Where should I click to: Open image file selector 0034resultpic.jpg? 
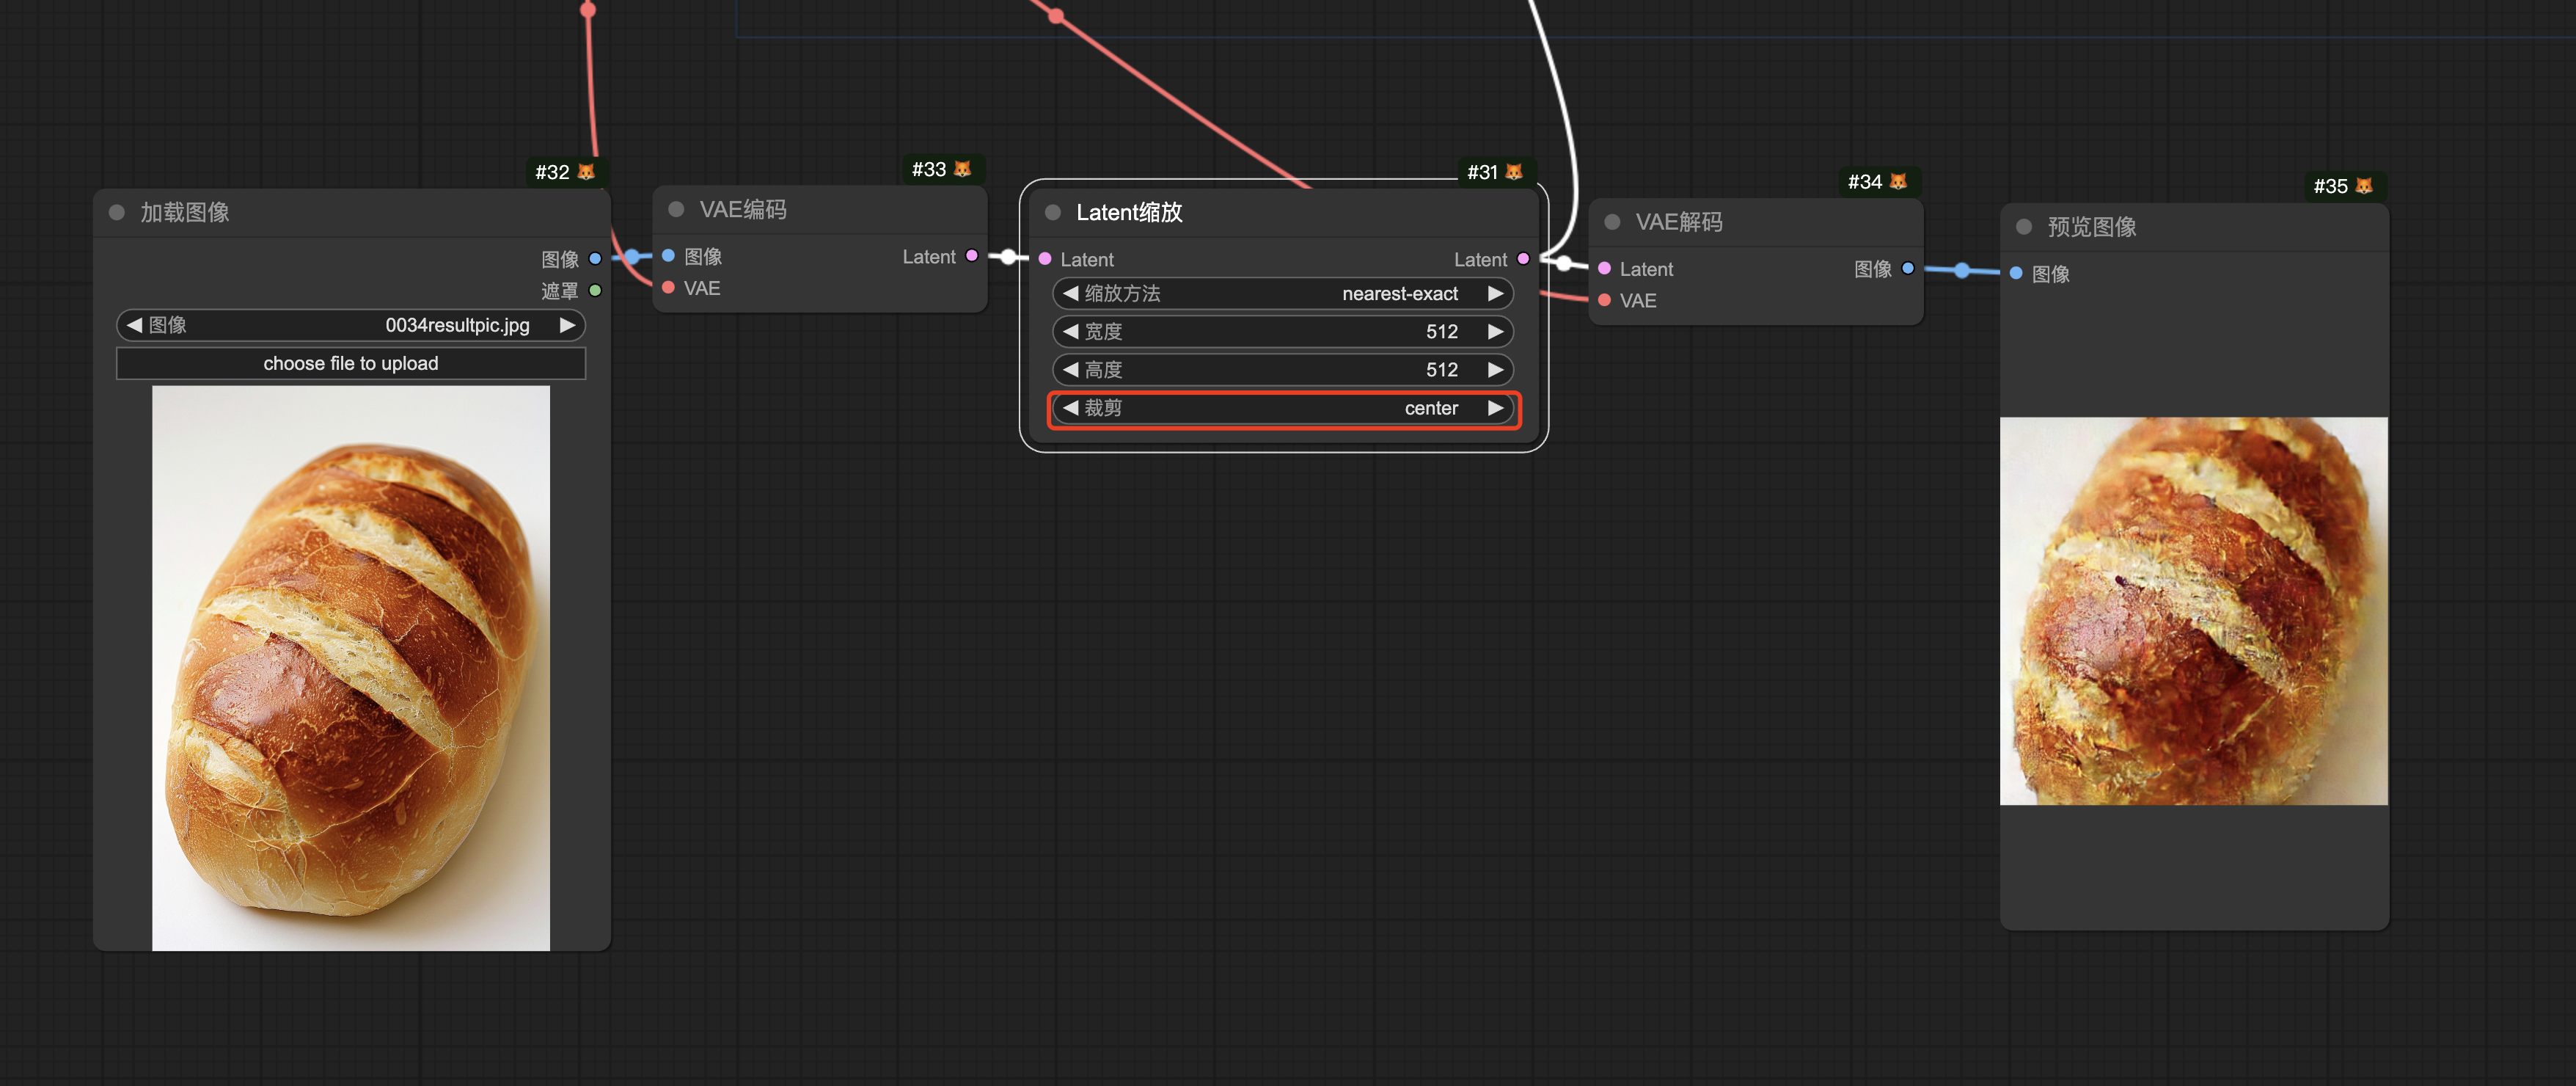click(350, 325)
